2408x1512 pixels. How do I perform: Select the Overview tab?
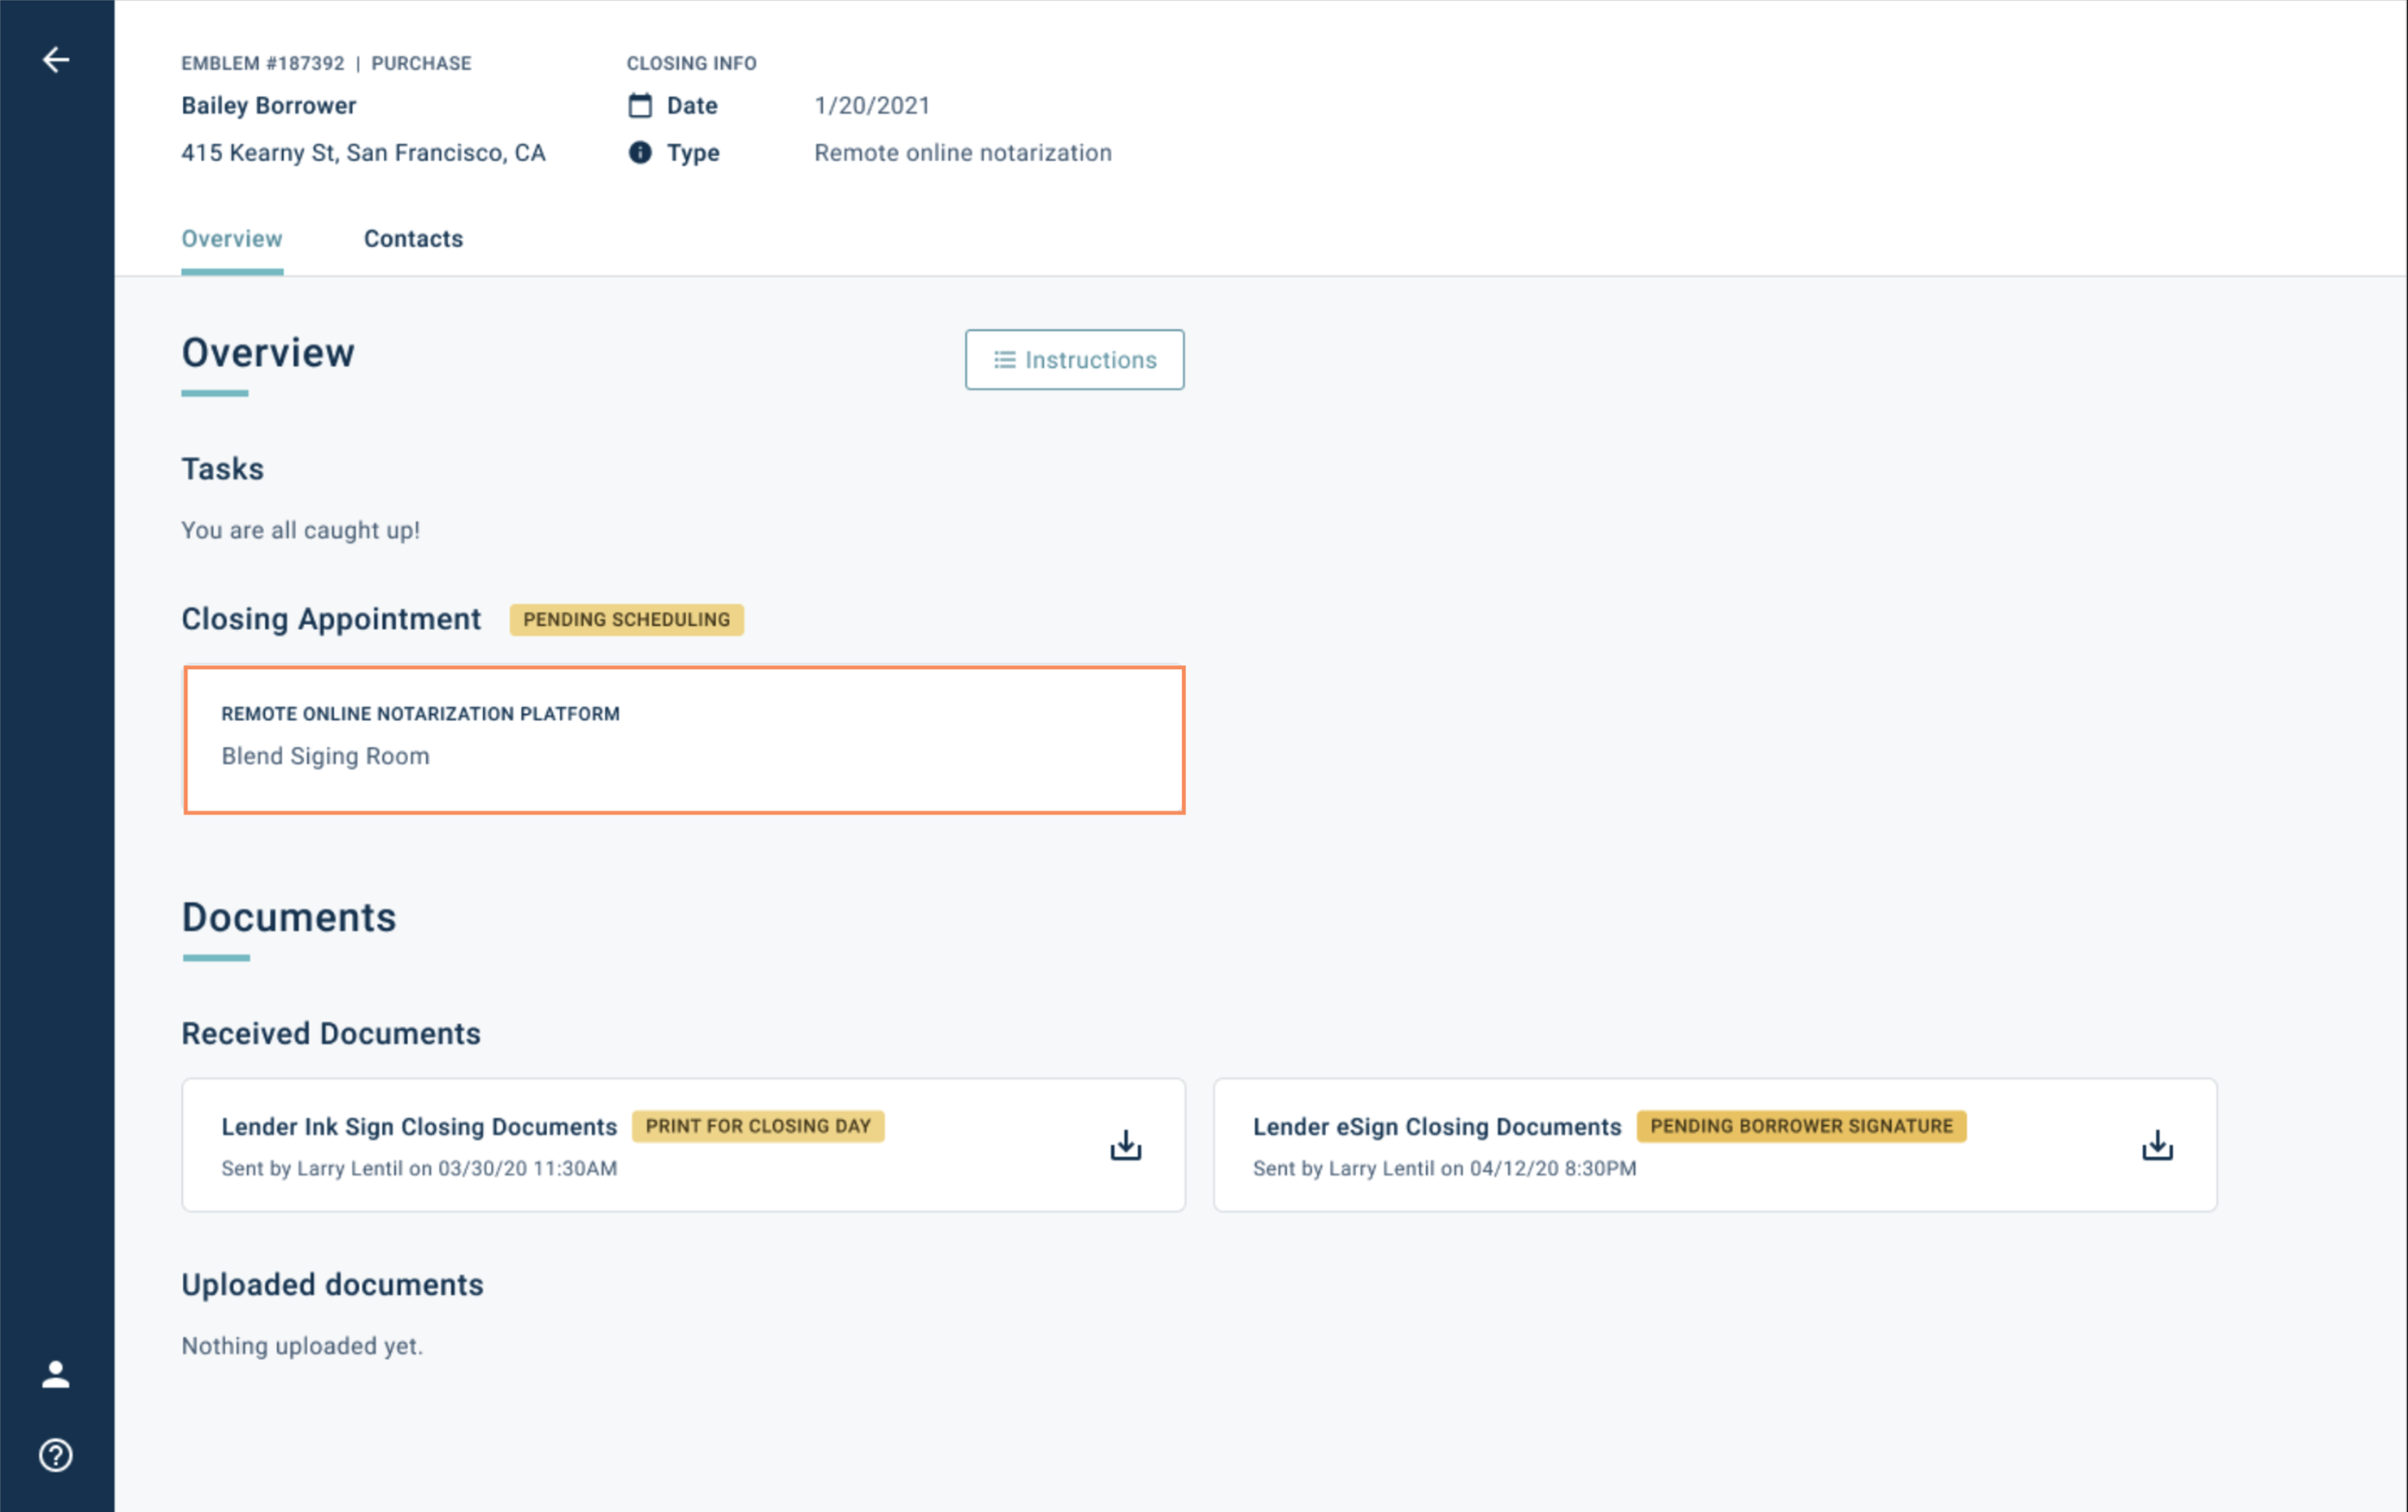[232, 239]
